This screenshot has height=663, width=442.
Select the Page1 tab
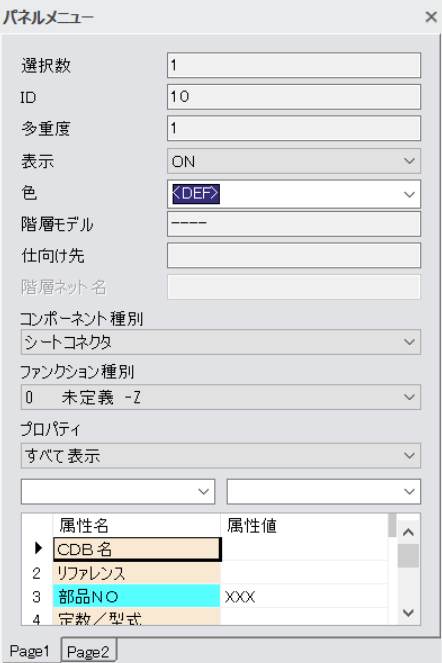click(x=30, y=650)
